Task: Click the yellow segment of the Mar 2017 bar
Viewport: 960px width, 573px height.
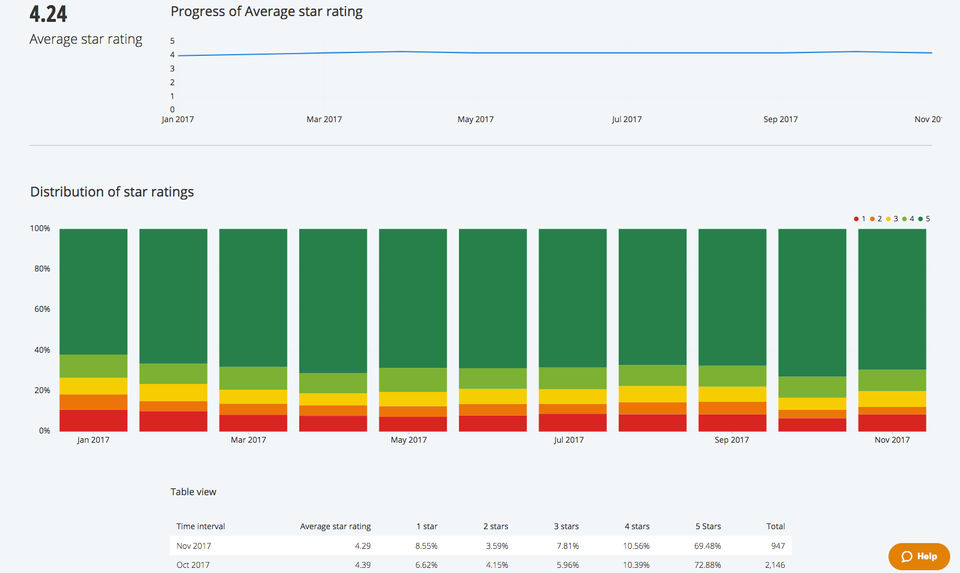Action: point(253,397)
